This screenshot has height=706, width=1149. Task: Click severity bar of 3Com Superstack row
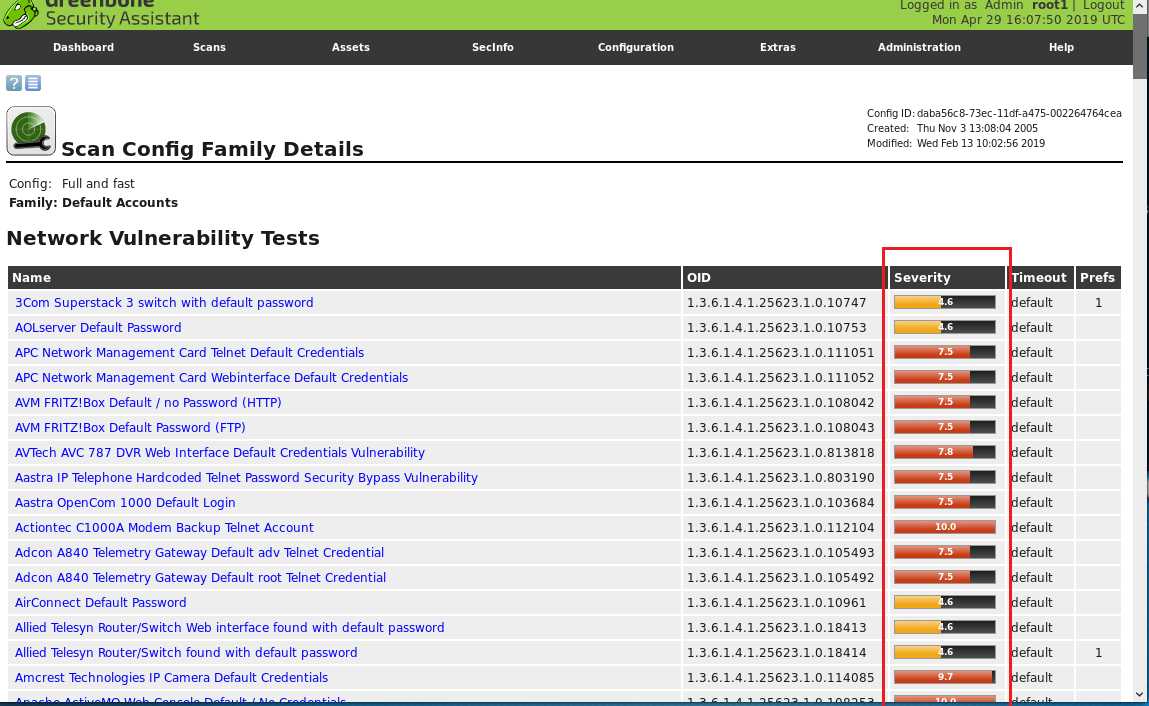click(945, 302)
